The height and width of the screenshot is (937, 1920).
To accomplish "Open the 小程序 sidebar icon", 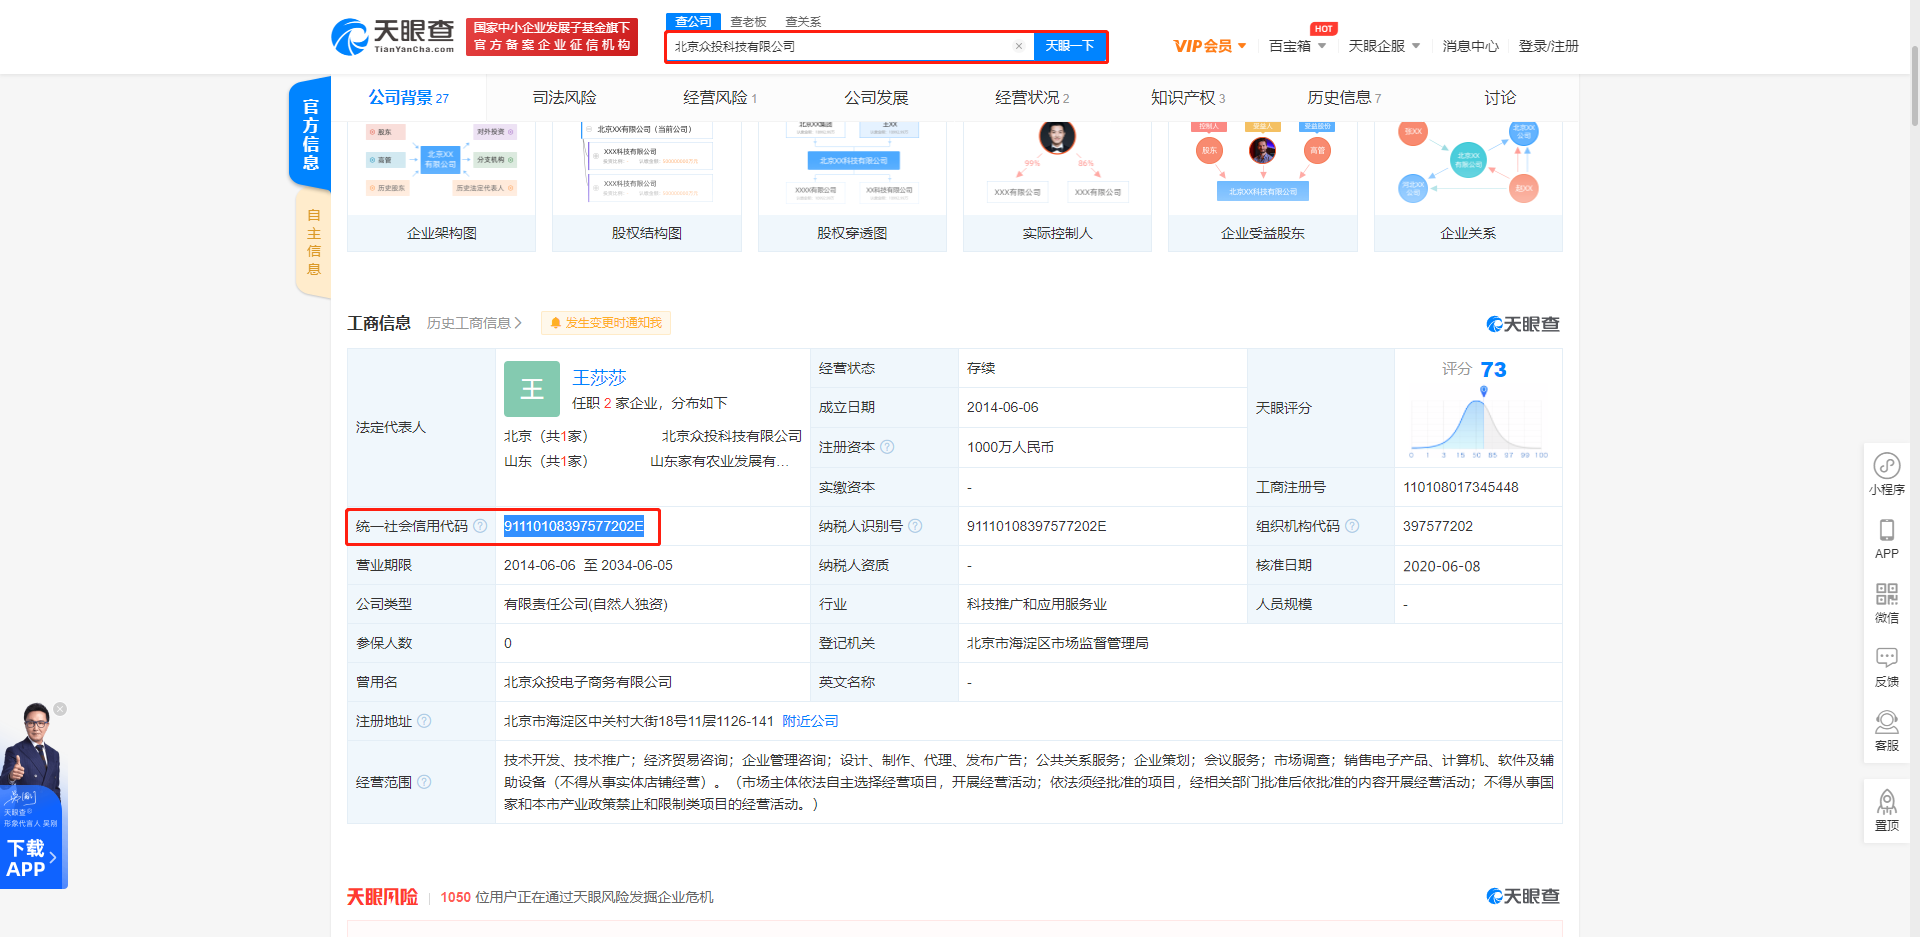I will [1886, 474].
